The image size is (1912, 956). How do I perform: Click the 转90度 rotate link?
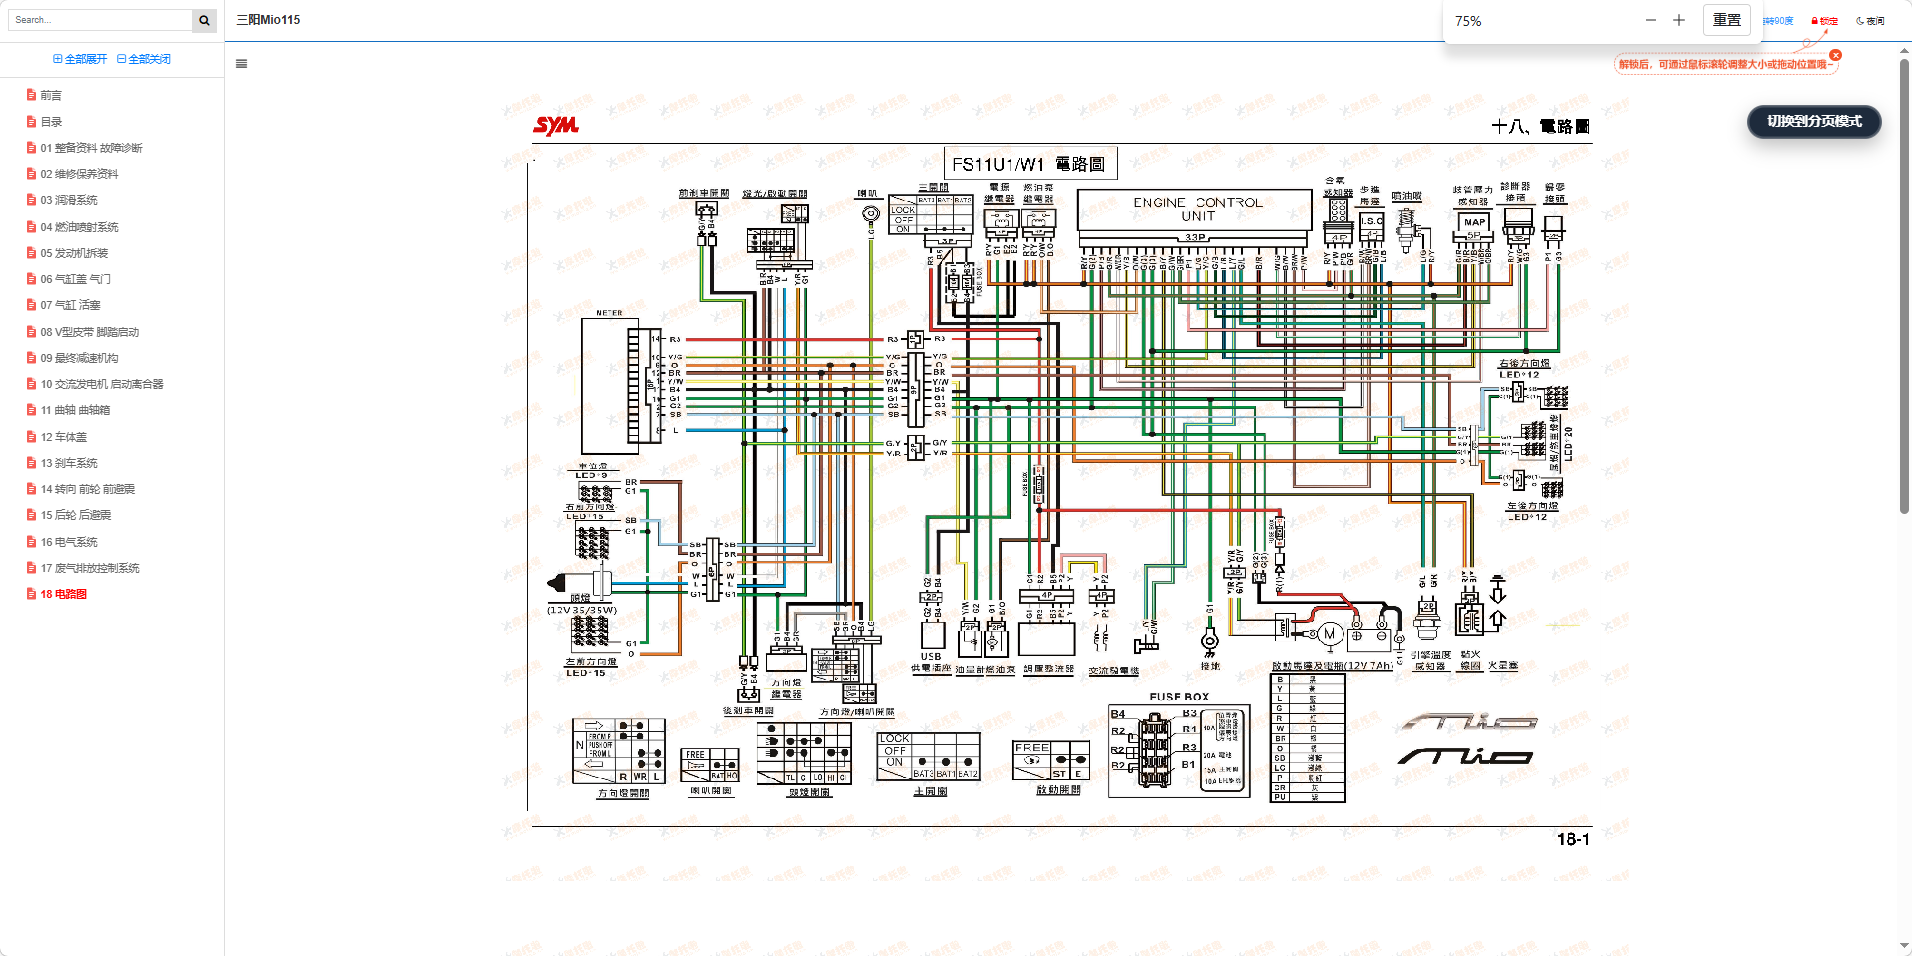1778,21
